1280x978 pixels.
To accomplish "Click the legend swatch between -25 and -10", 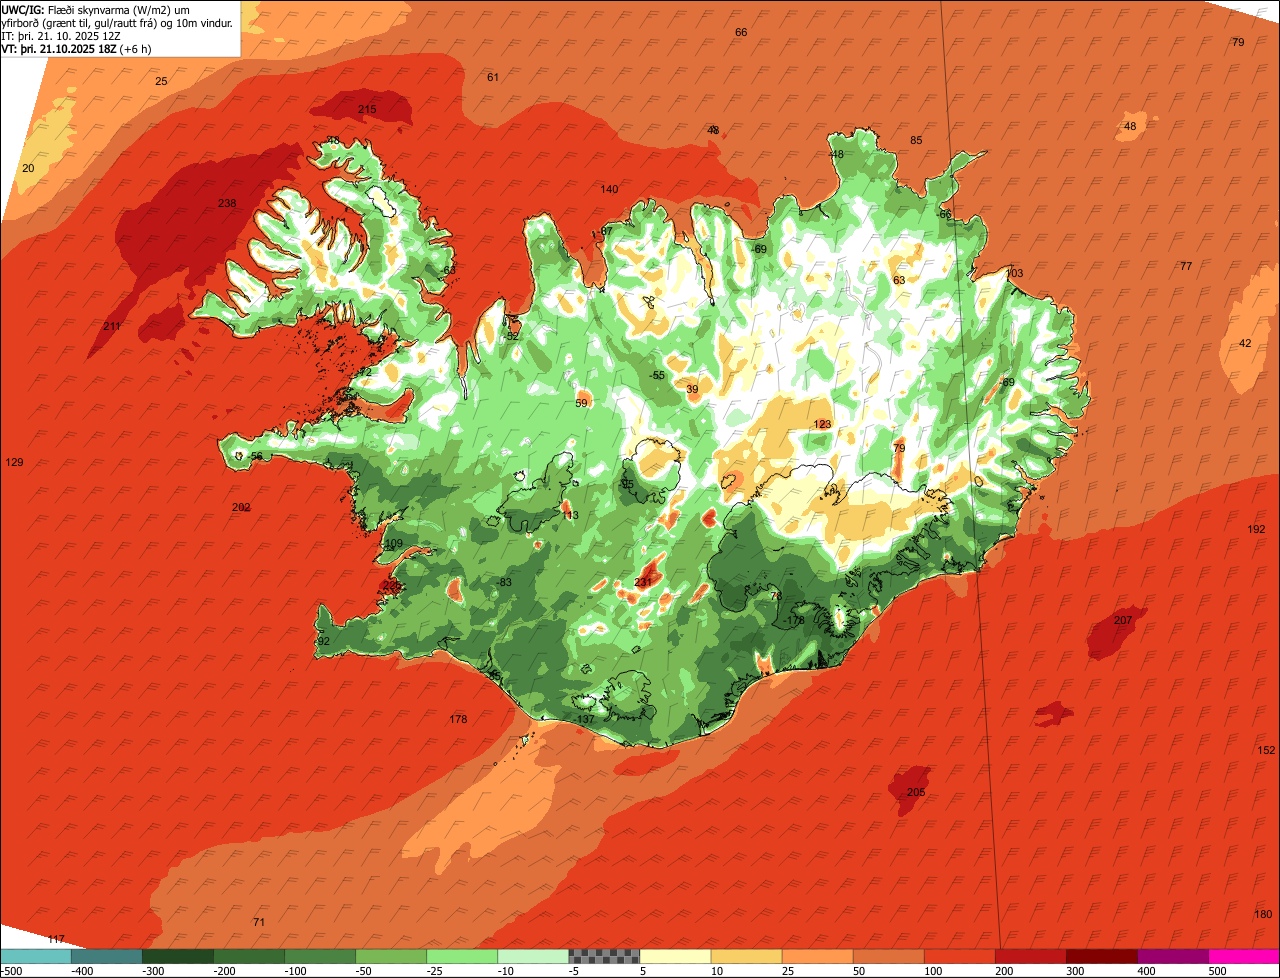I will 462,955.
